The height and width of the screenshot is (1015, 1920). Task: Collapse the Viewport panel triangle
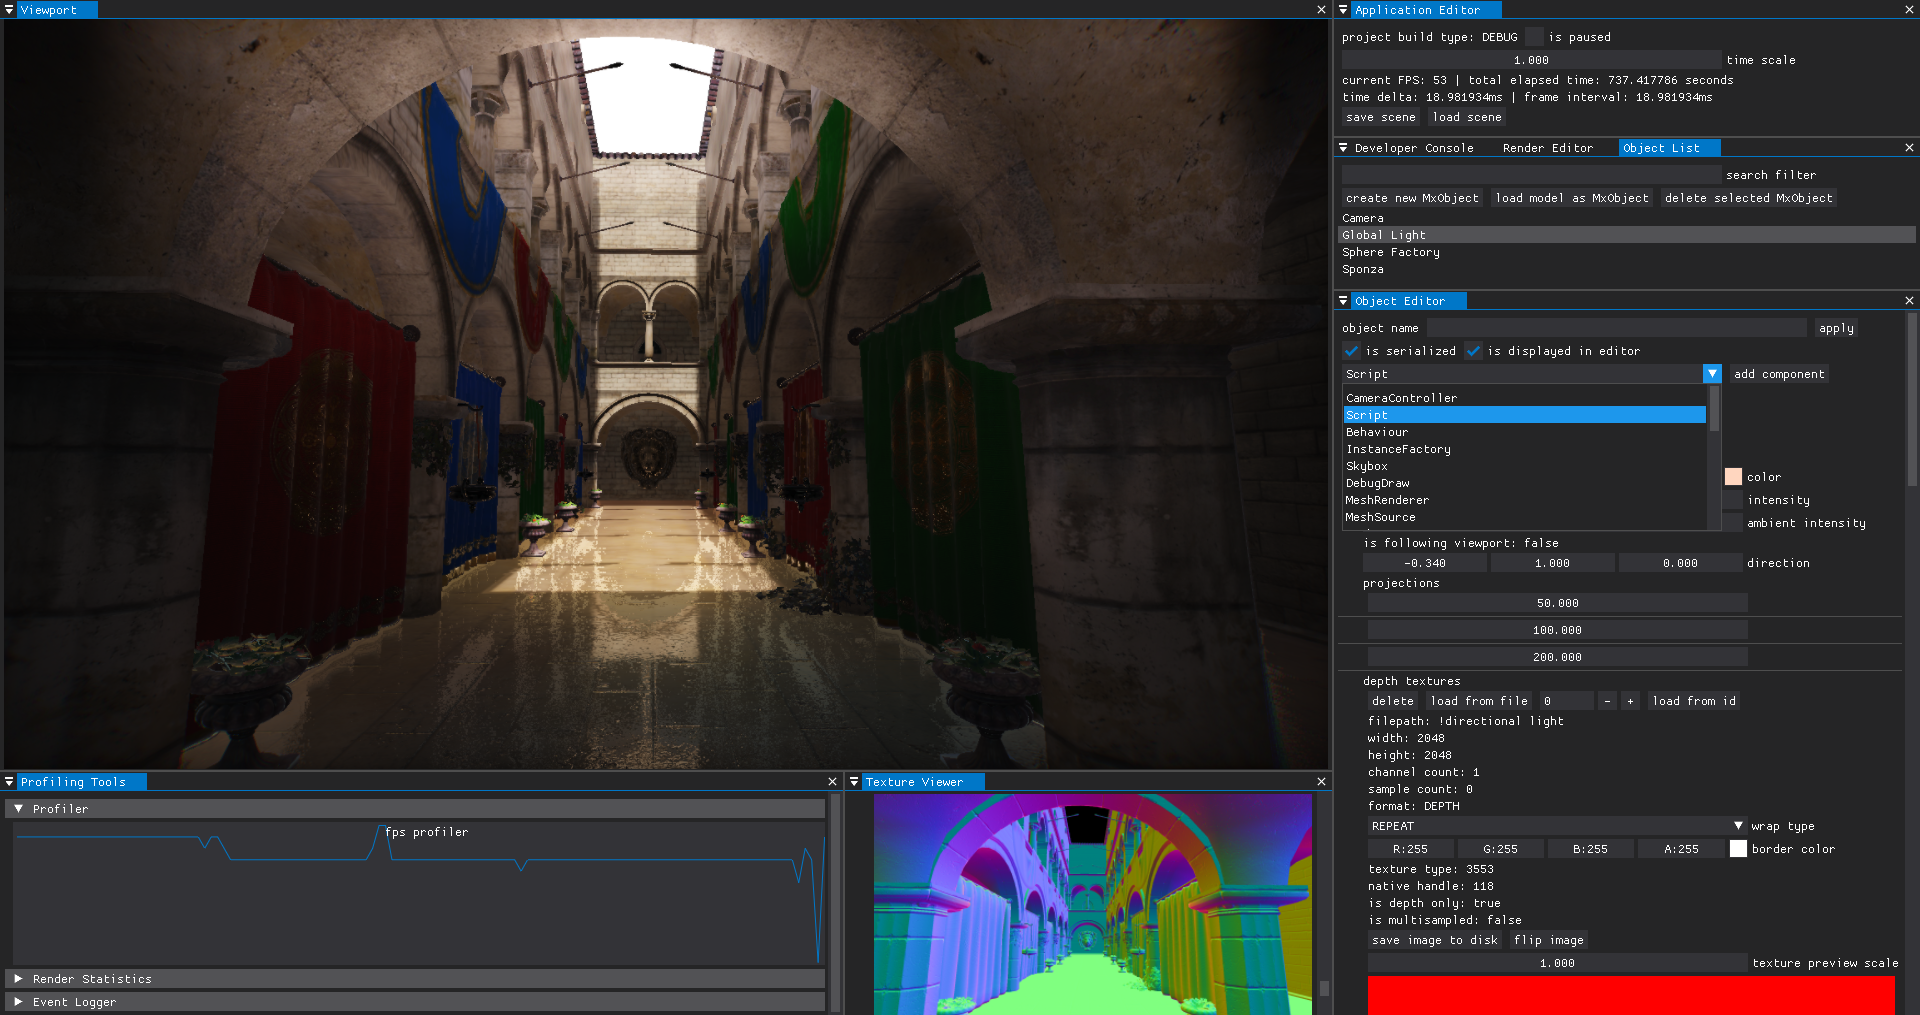9,10
